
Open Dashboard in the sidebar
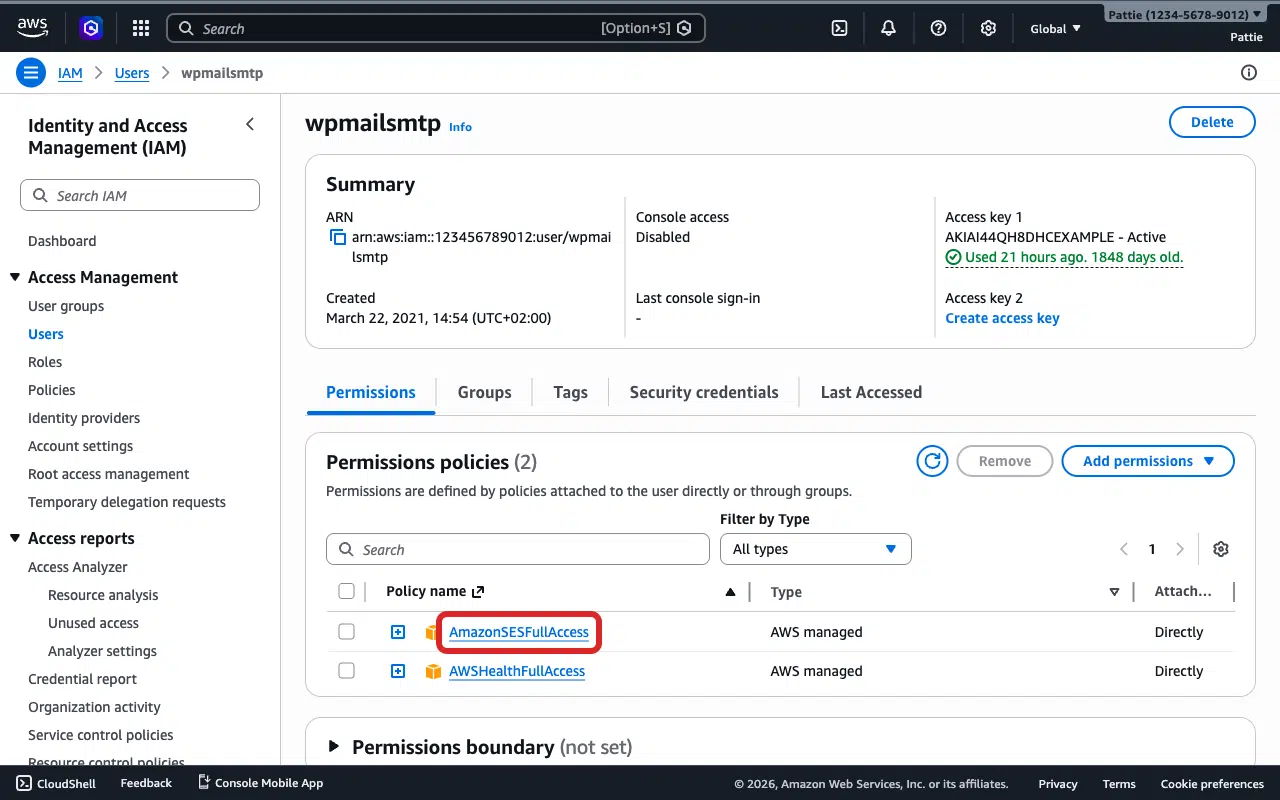click(62, 241)
